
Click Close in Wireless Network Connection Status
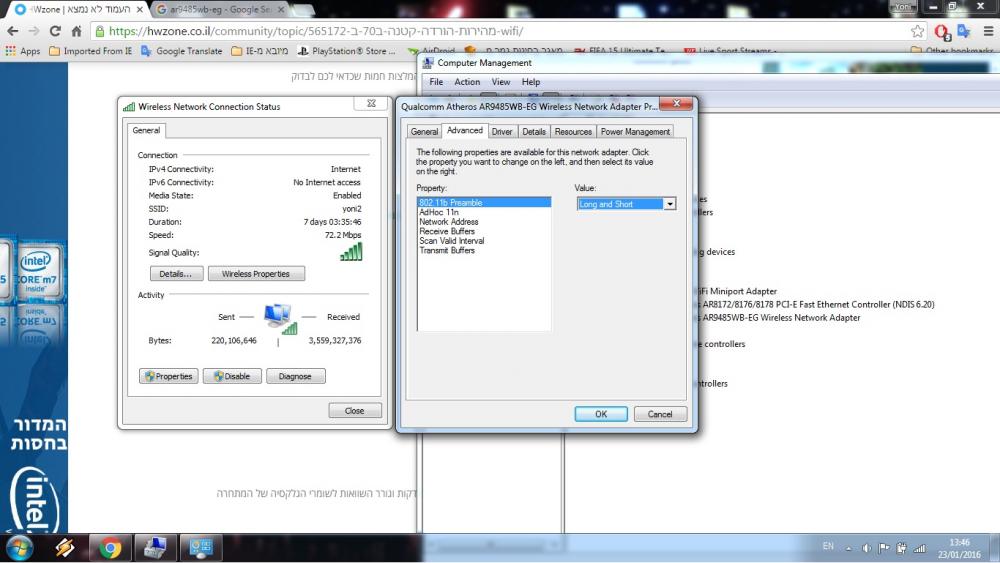(355, 411)
